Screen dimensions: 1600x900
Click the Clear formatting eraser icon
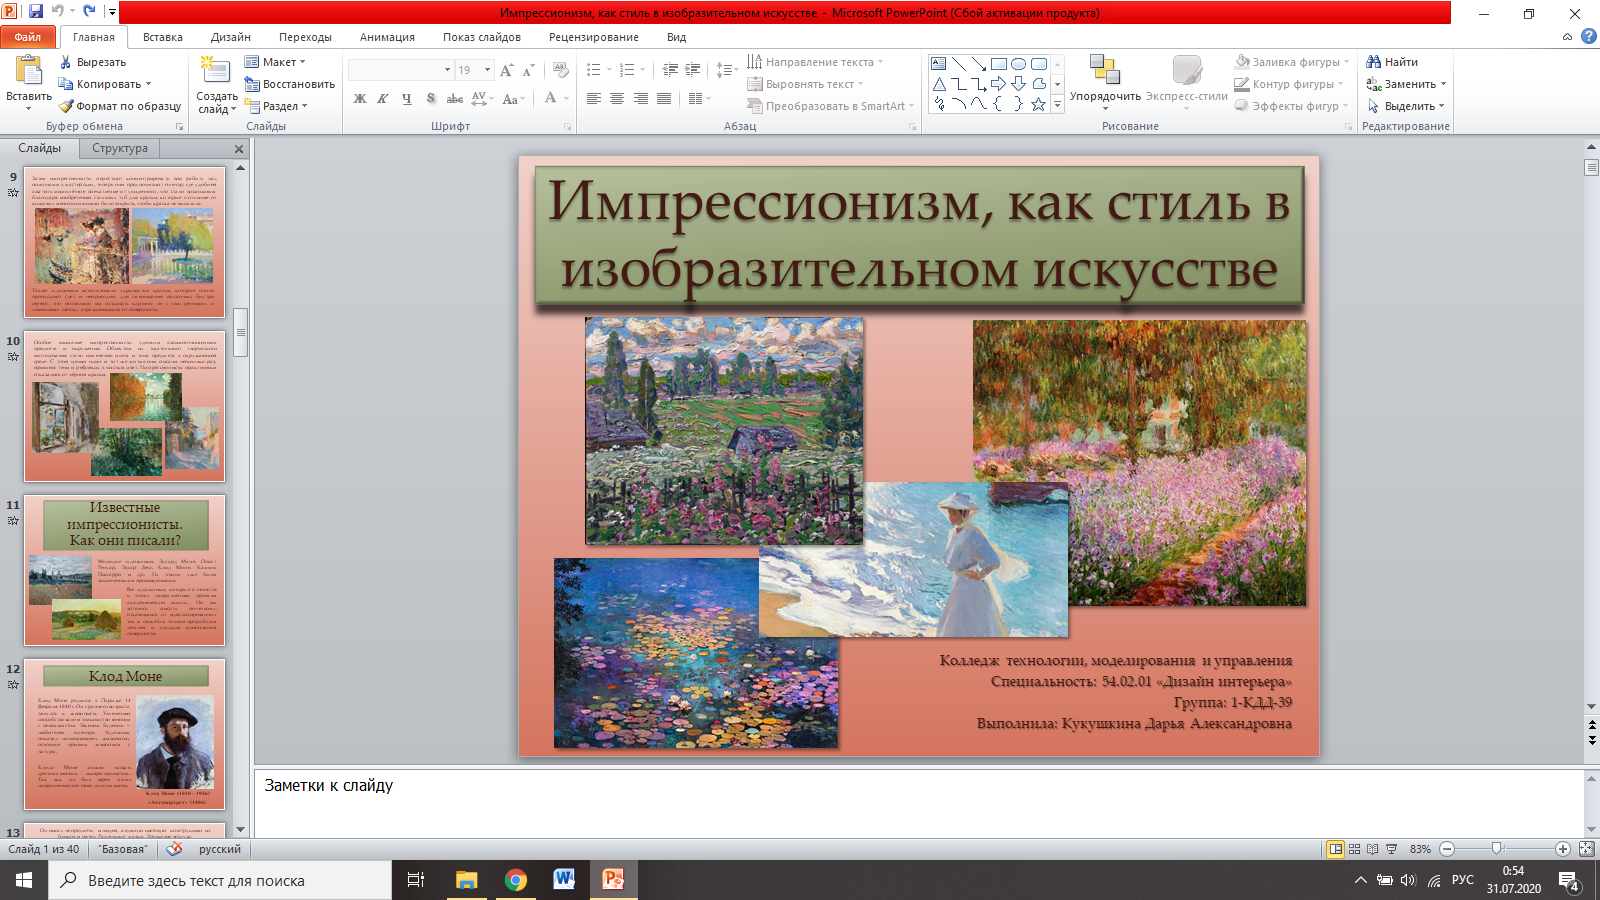point(561,70)
